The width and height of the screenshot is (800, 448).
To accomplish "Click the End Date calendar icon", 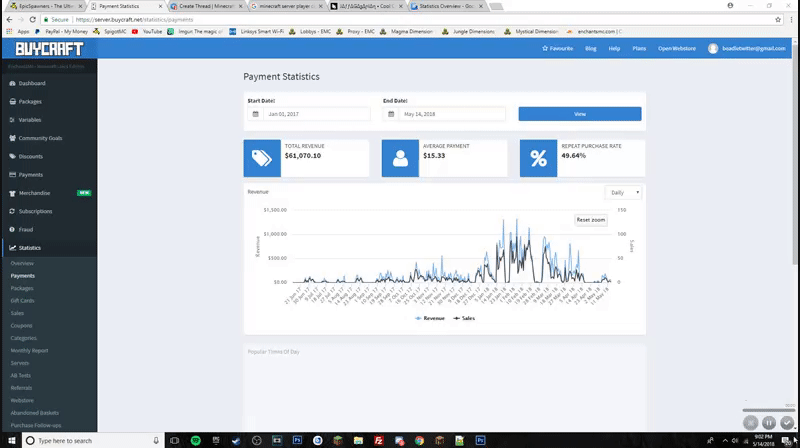I will point(391,114).
